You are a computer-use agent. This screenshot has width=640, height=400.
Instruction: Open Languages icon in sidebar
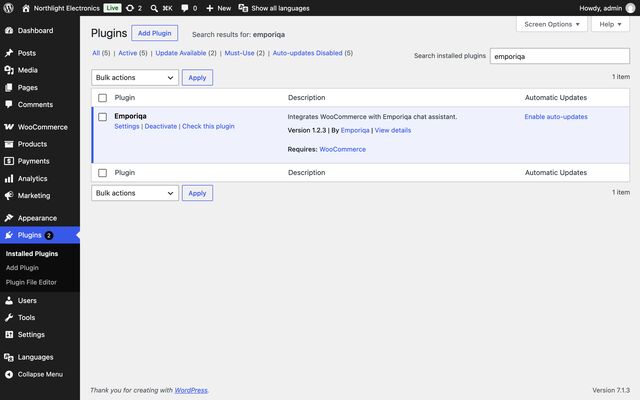[x=9, y=357]
